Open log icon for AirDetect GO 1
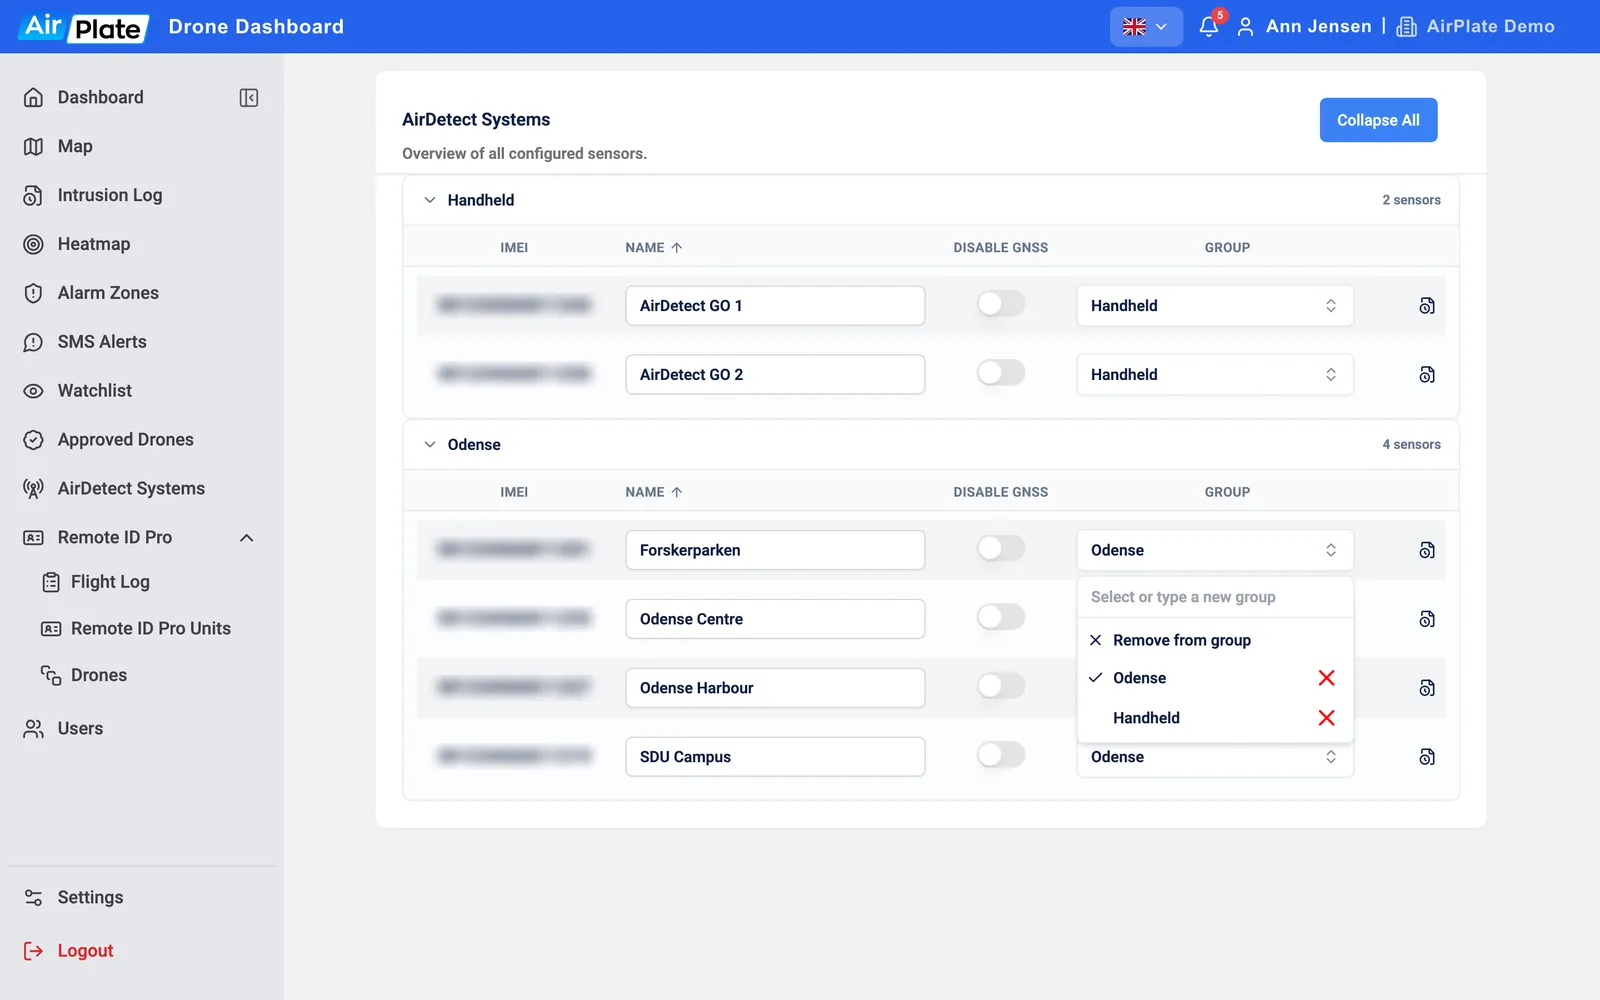 pyautogui.click(x=1427, y=306)
